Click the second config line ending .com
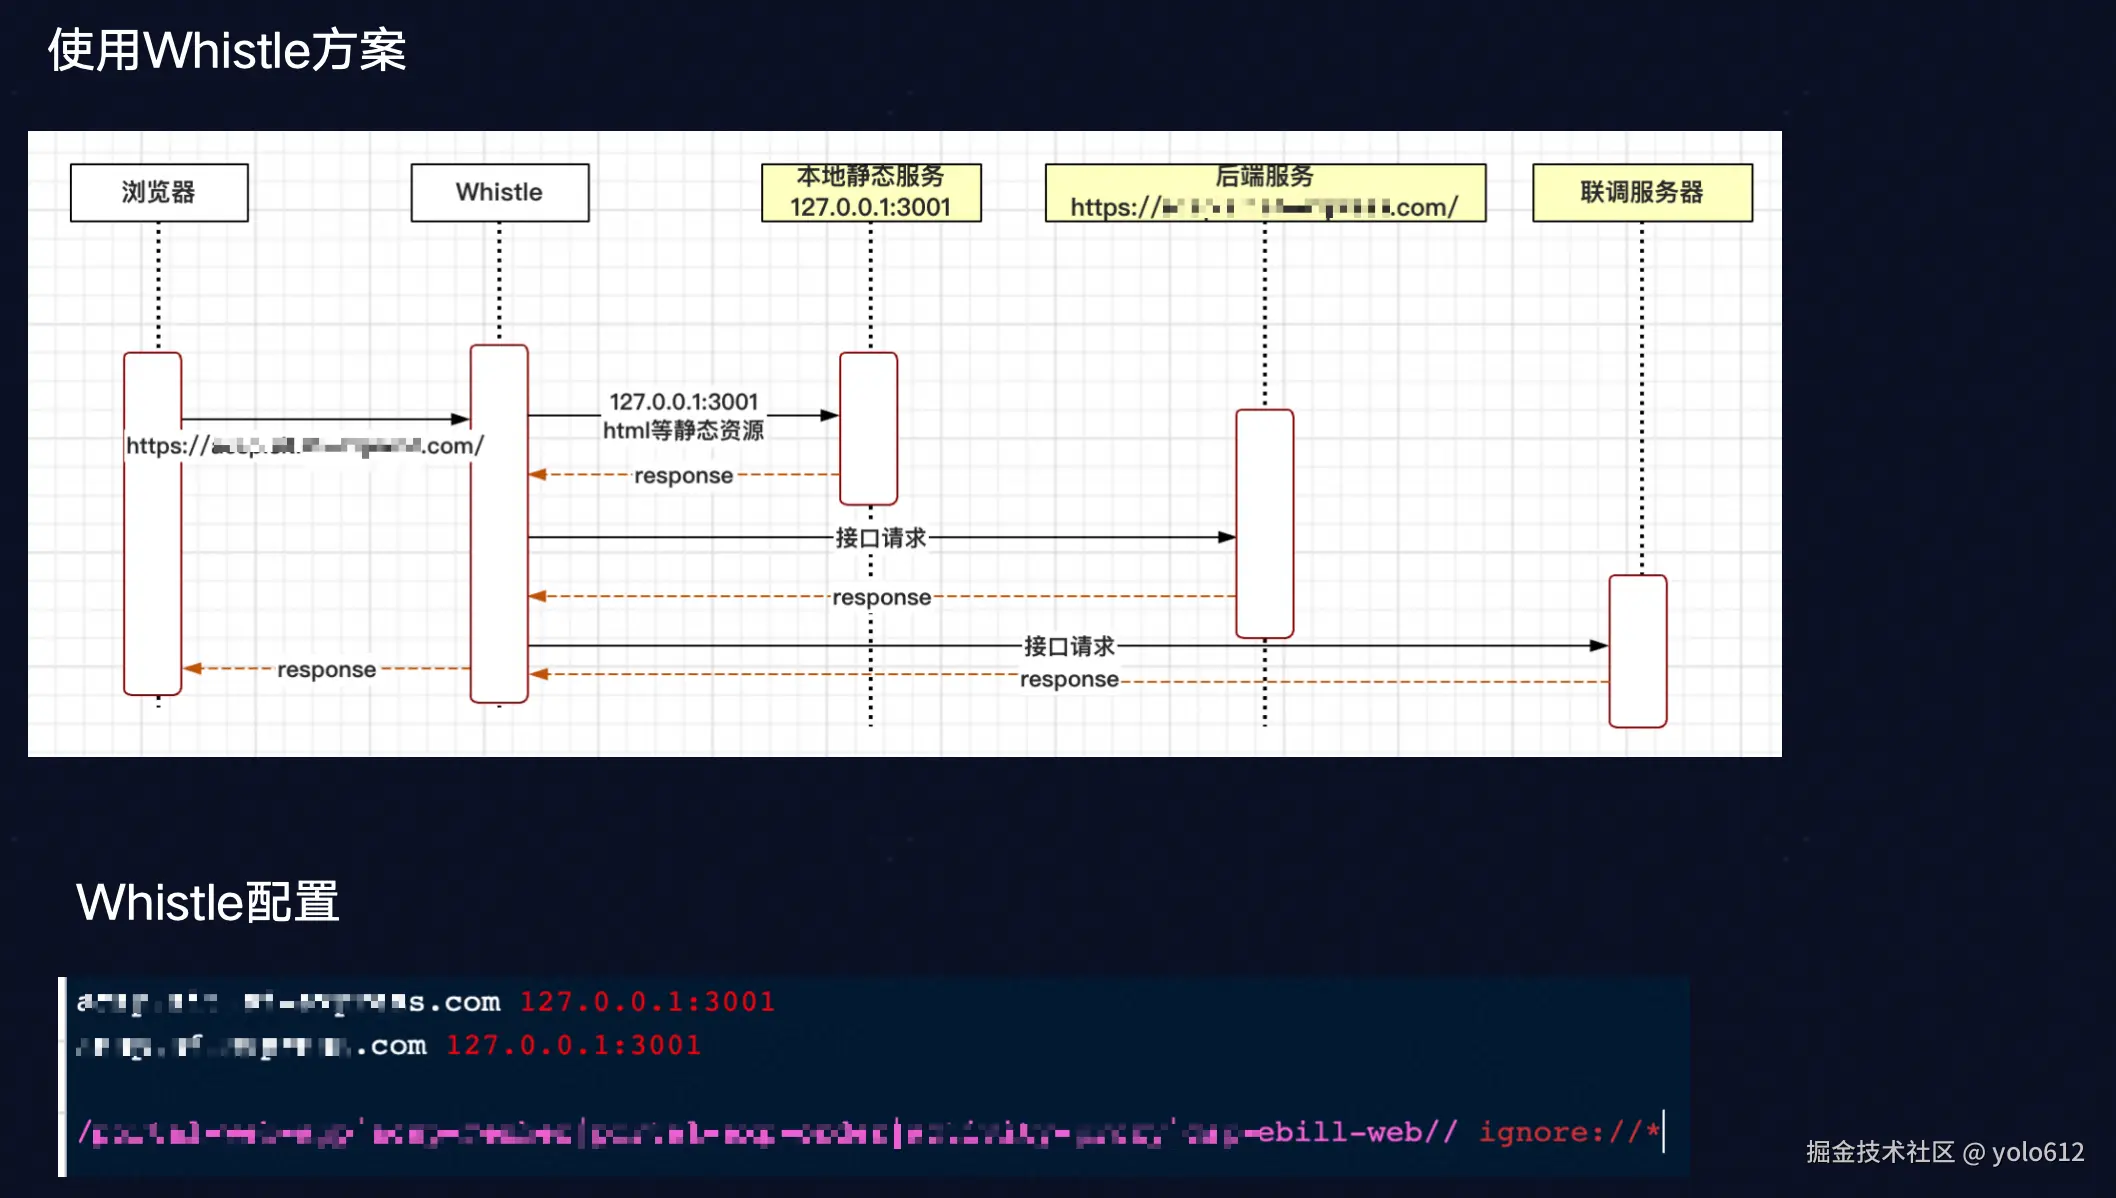Image resolution: width=2116 pixels, height=1198 pixels. [252, 1046]
